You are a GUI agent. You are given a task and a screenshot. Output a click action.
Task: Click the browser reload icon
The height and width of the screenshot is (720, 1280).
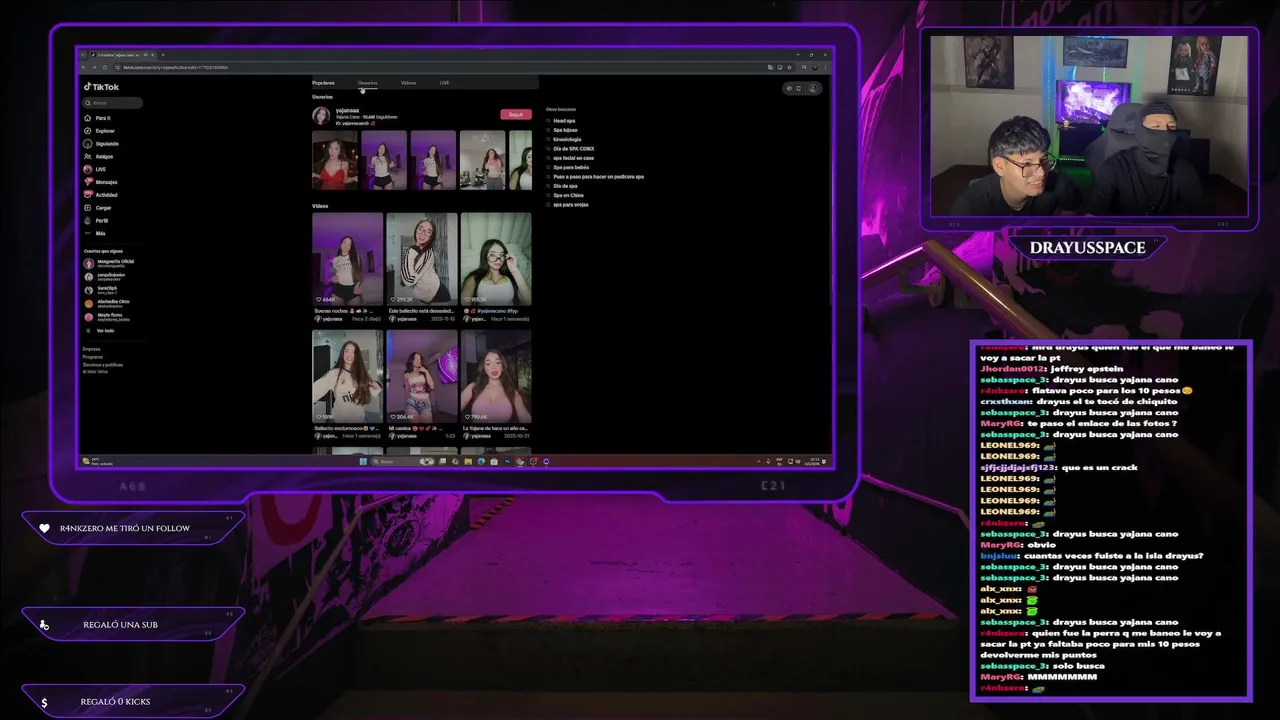(x=107, y=67)
